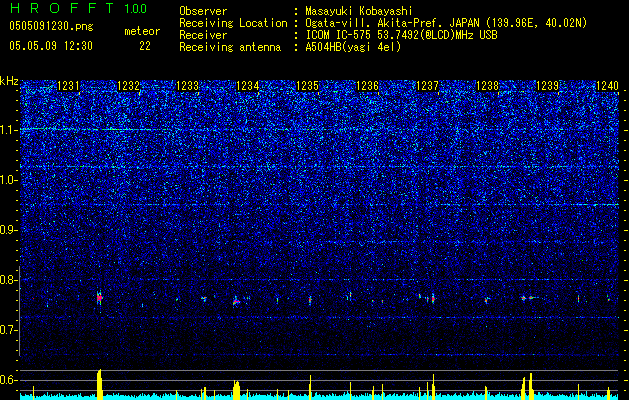
Task: Click the 1239 time marker
Action: point(548,86)
